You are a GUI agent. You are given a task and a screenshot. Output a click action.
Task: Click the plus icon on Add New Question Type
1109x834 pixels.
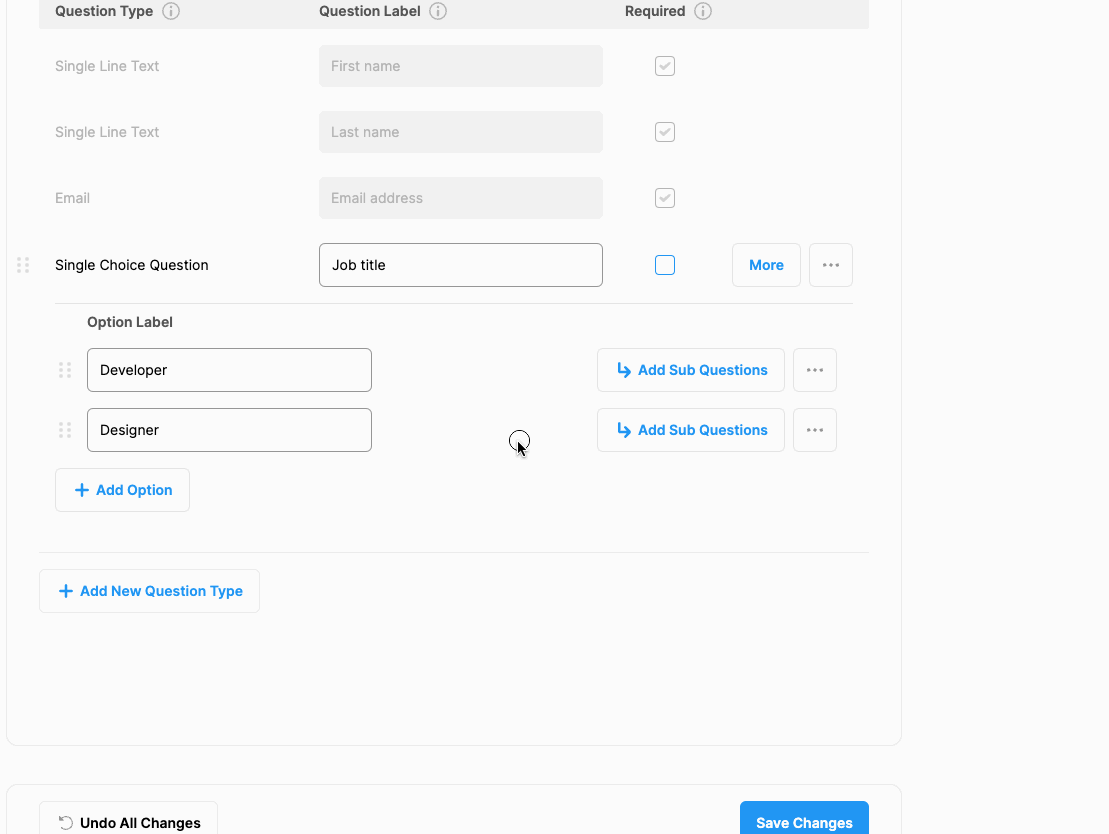(x=65, y=591)
